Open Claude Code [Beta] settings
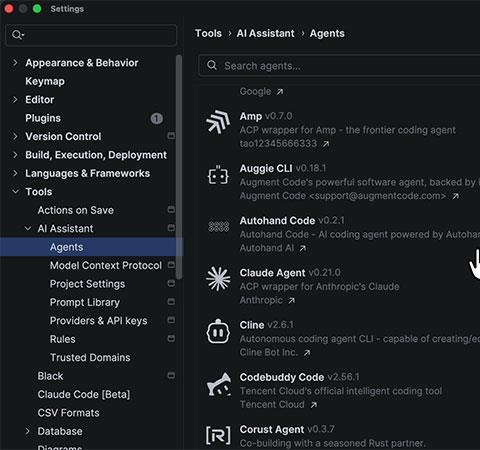The width and height of the screenshot is (480, 450). click(84, 394)
